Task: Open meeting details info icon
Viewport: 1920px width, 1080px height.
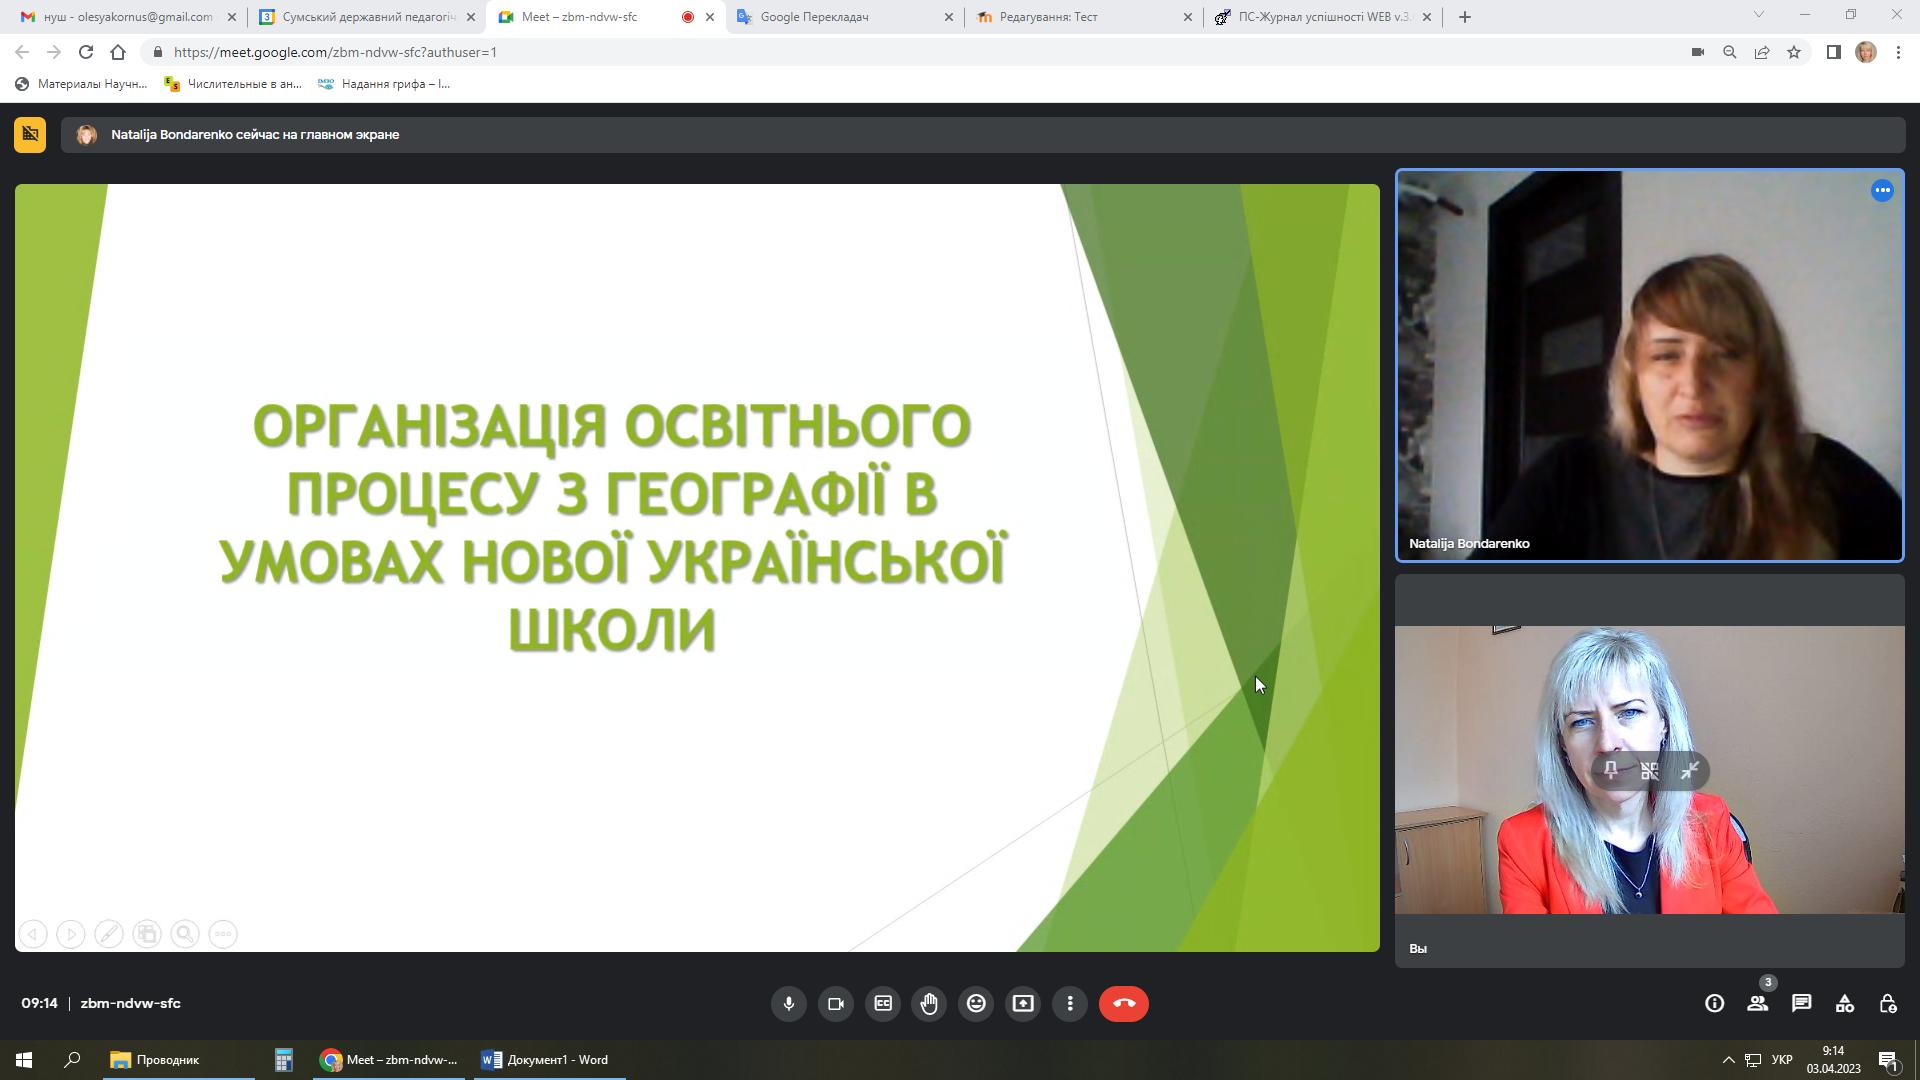Action: 1714,1004
